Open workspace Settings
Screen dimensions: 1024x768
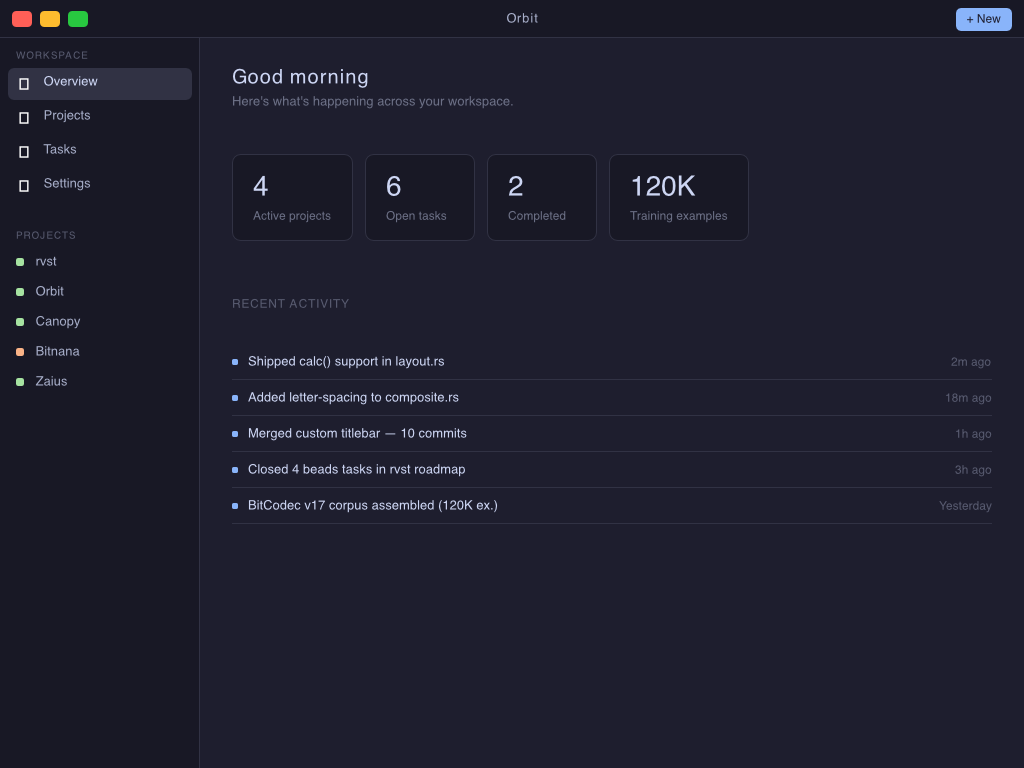[100, 185]
